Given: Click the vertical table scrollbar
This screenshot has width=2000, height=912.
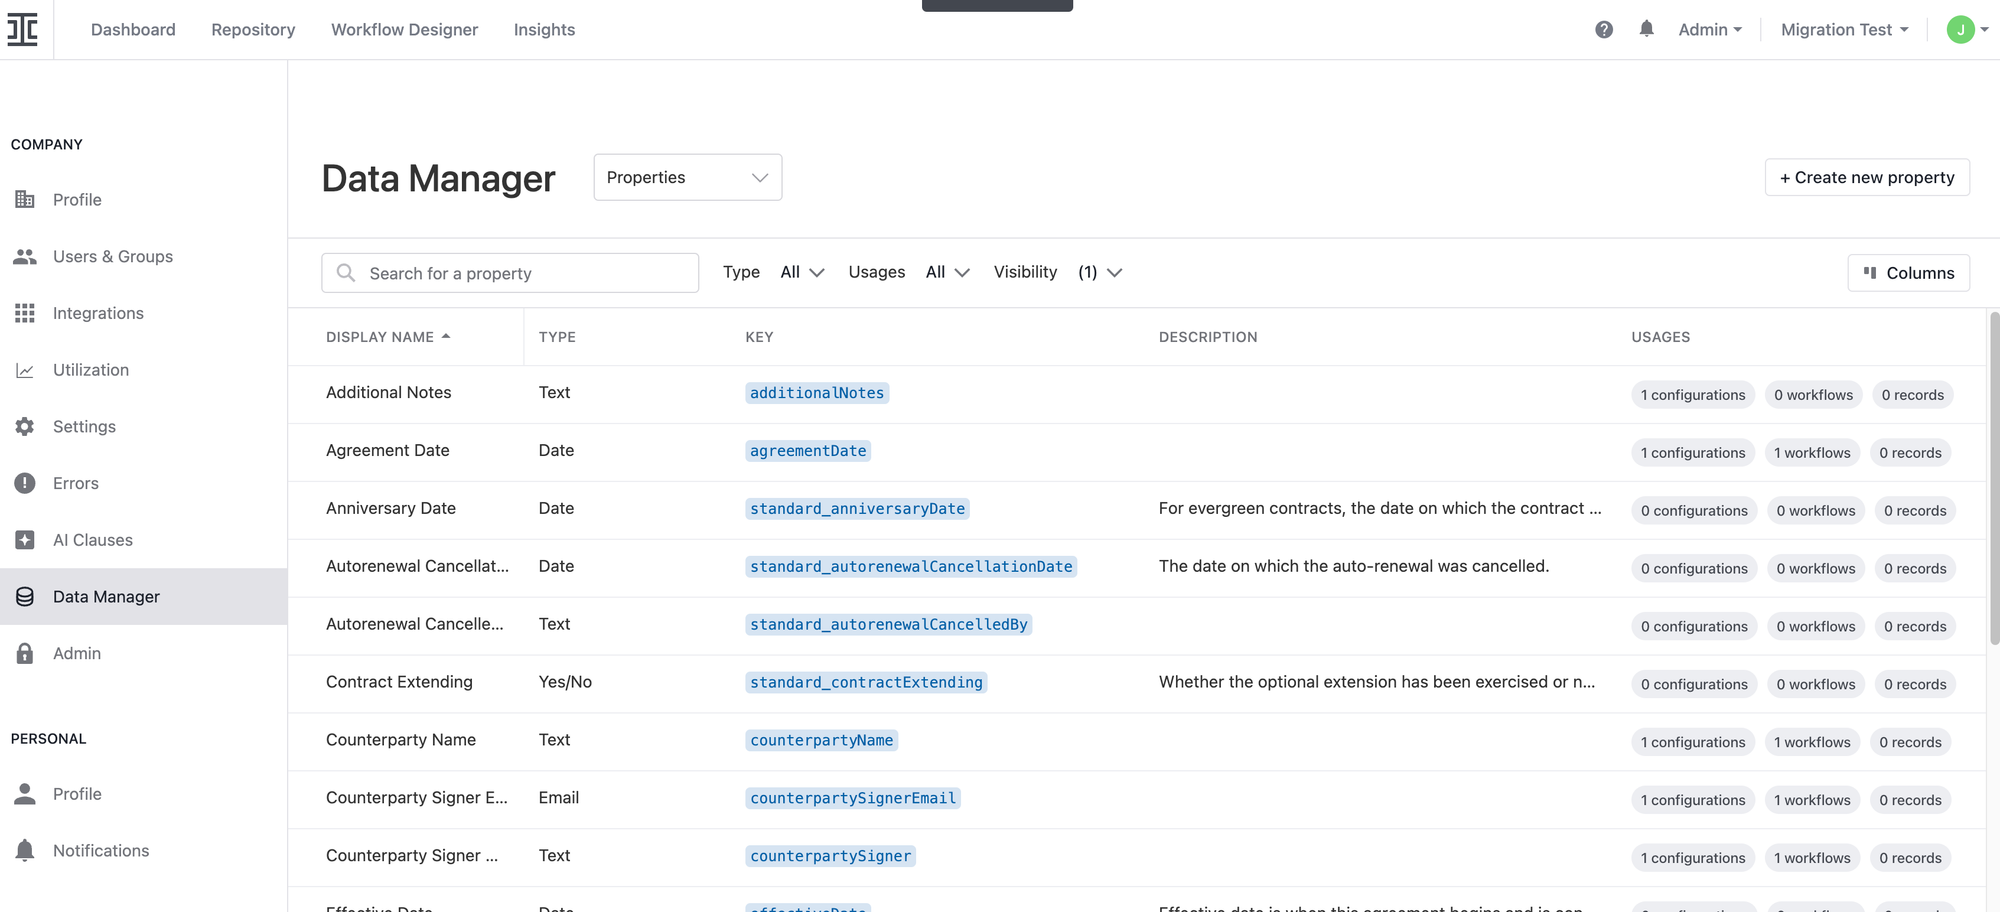Looking at the screenshot, I should [x=1994, y=478].
